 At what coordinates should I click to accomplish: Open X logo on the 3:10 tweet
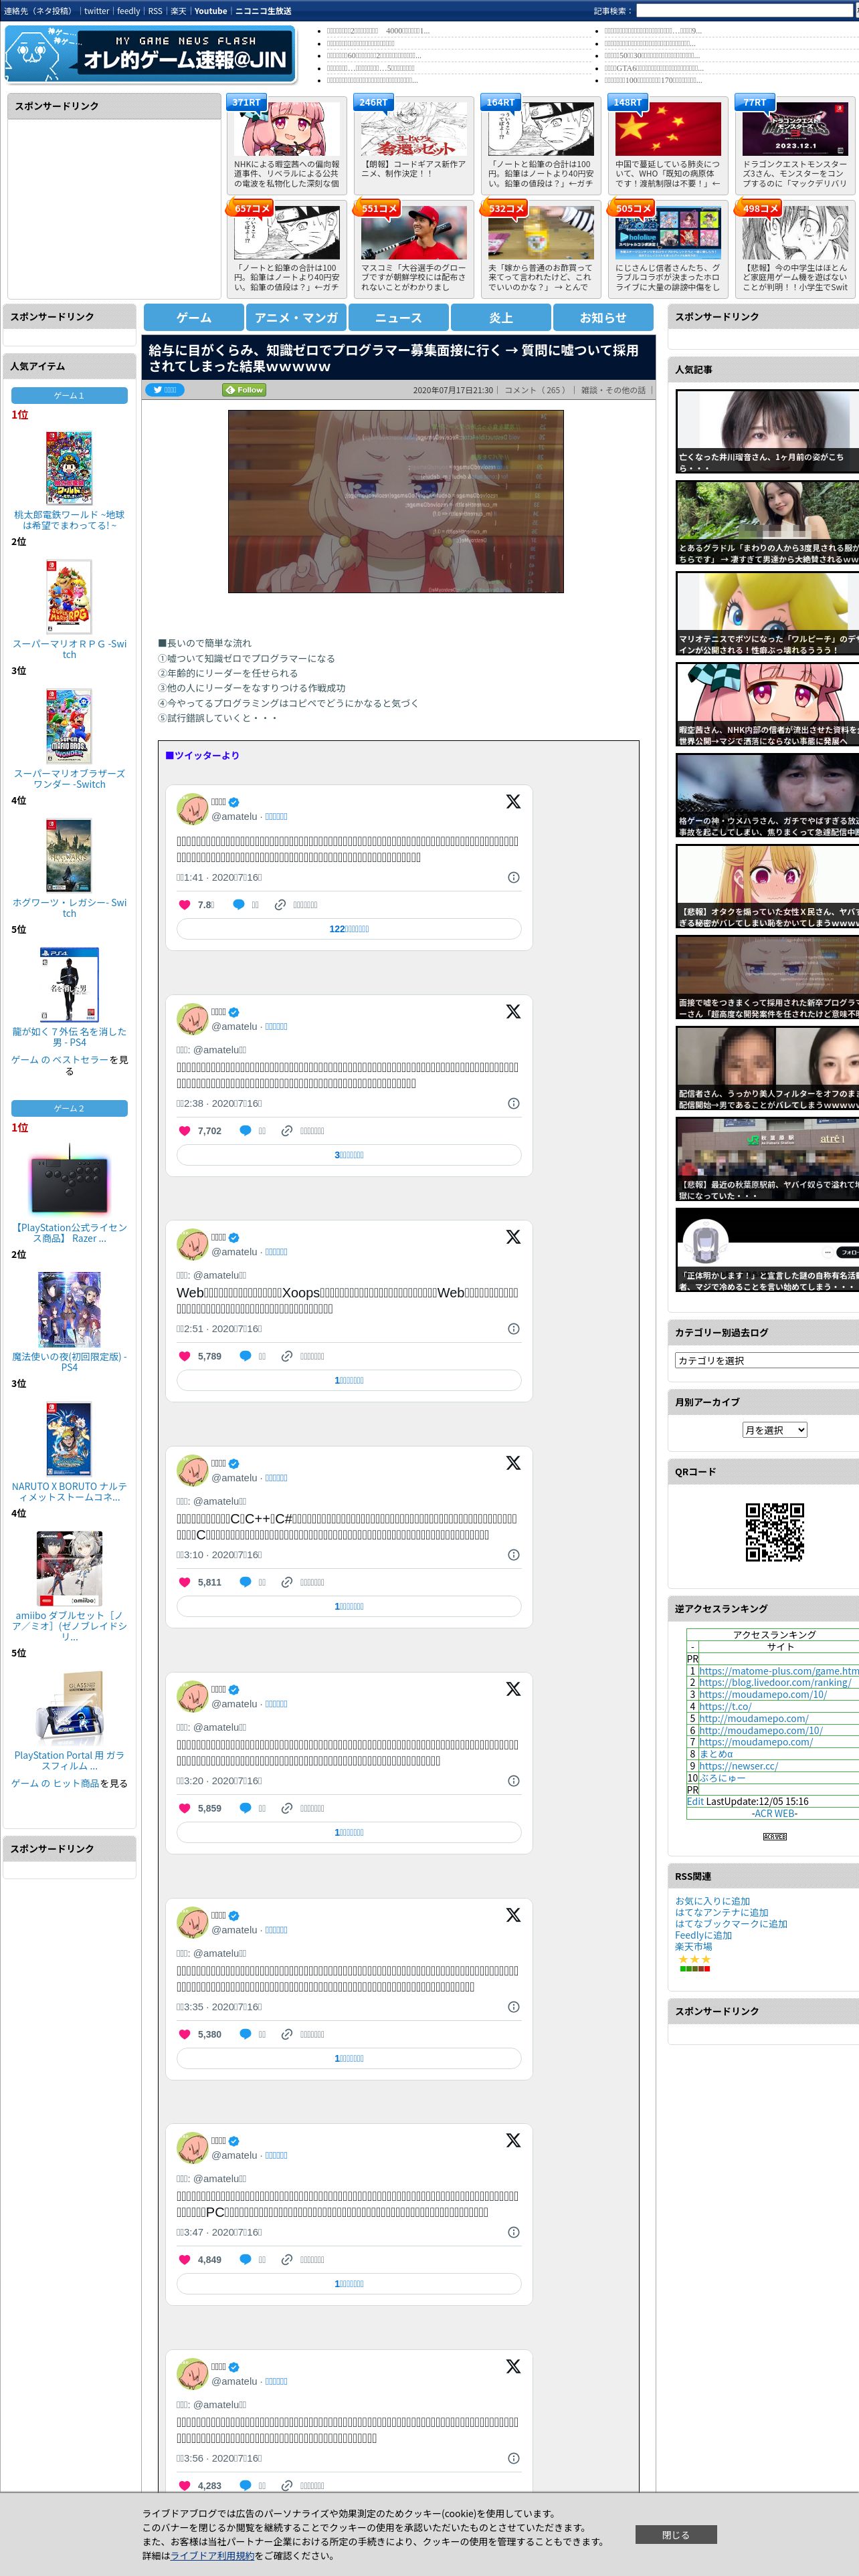point(513,1462)
